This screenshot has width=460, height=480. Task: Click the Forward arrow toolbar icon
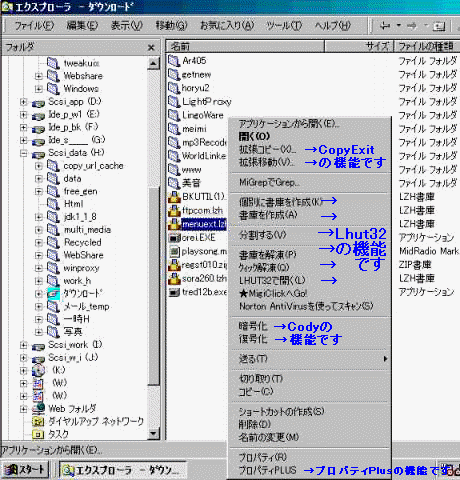point(412,26)
